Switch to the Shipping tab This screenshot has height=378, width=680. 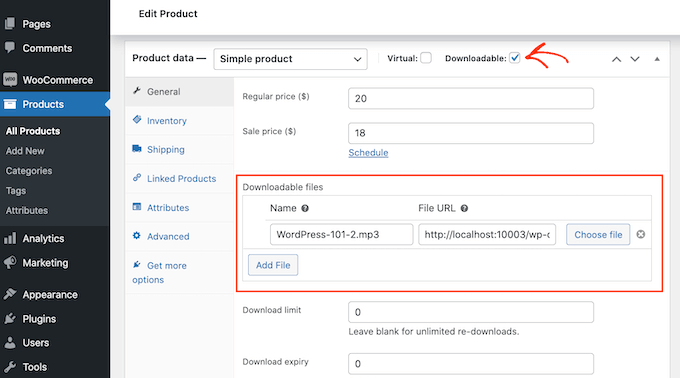[x=179, y=150]
